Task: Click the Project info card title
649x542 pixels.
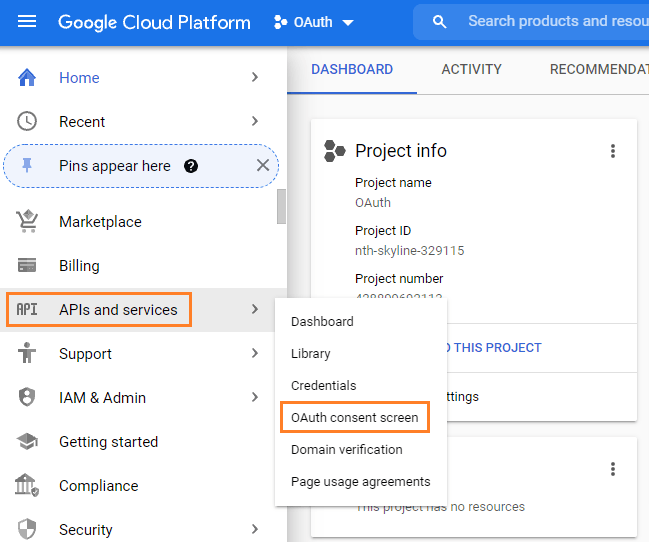Action: (401, 151)
